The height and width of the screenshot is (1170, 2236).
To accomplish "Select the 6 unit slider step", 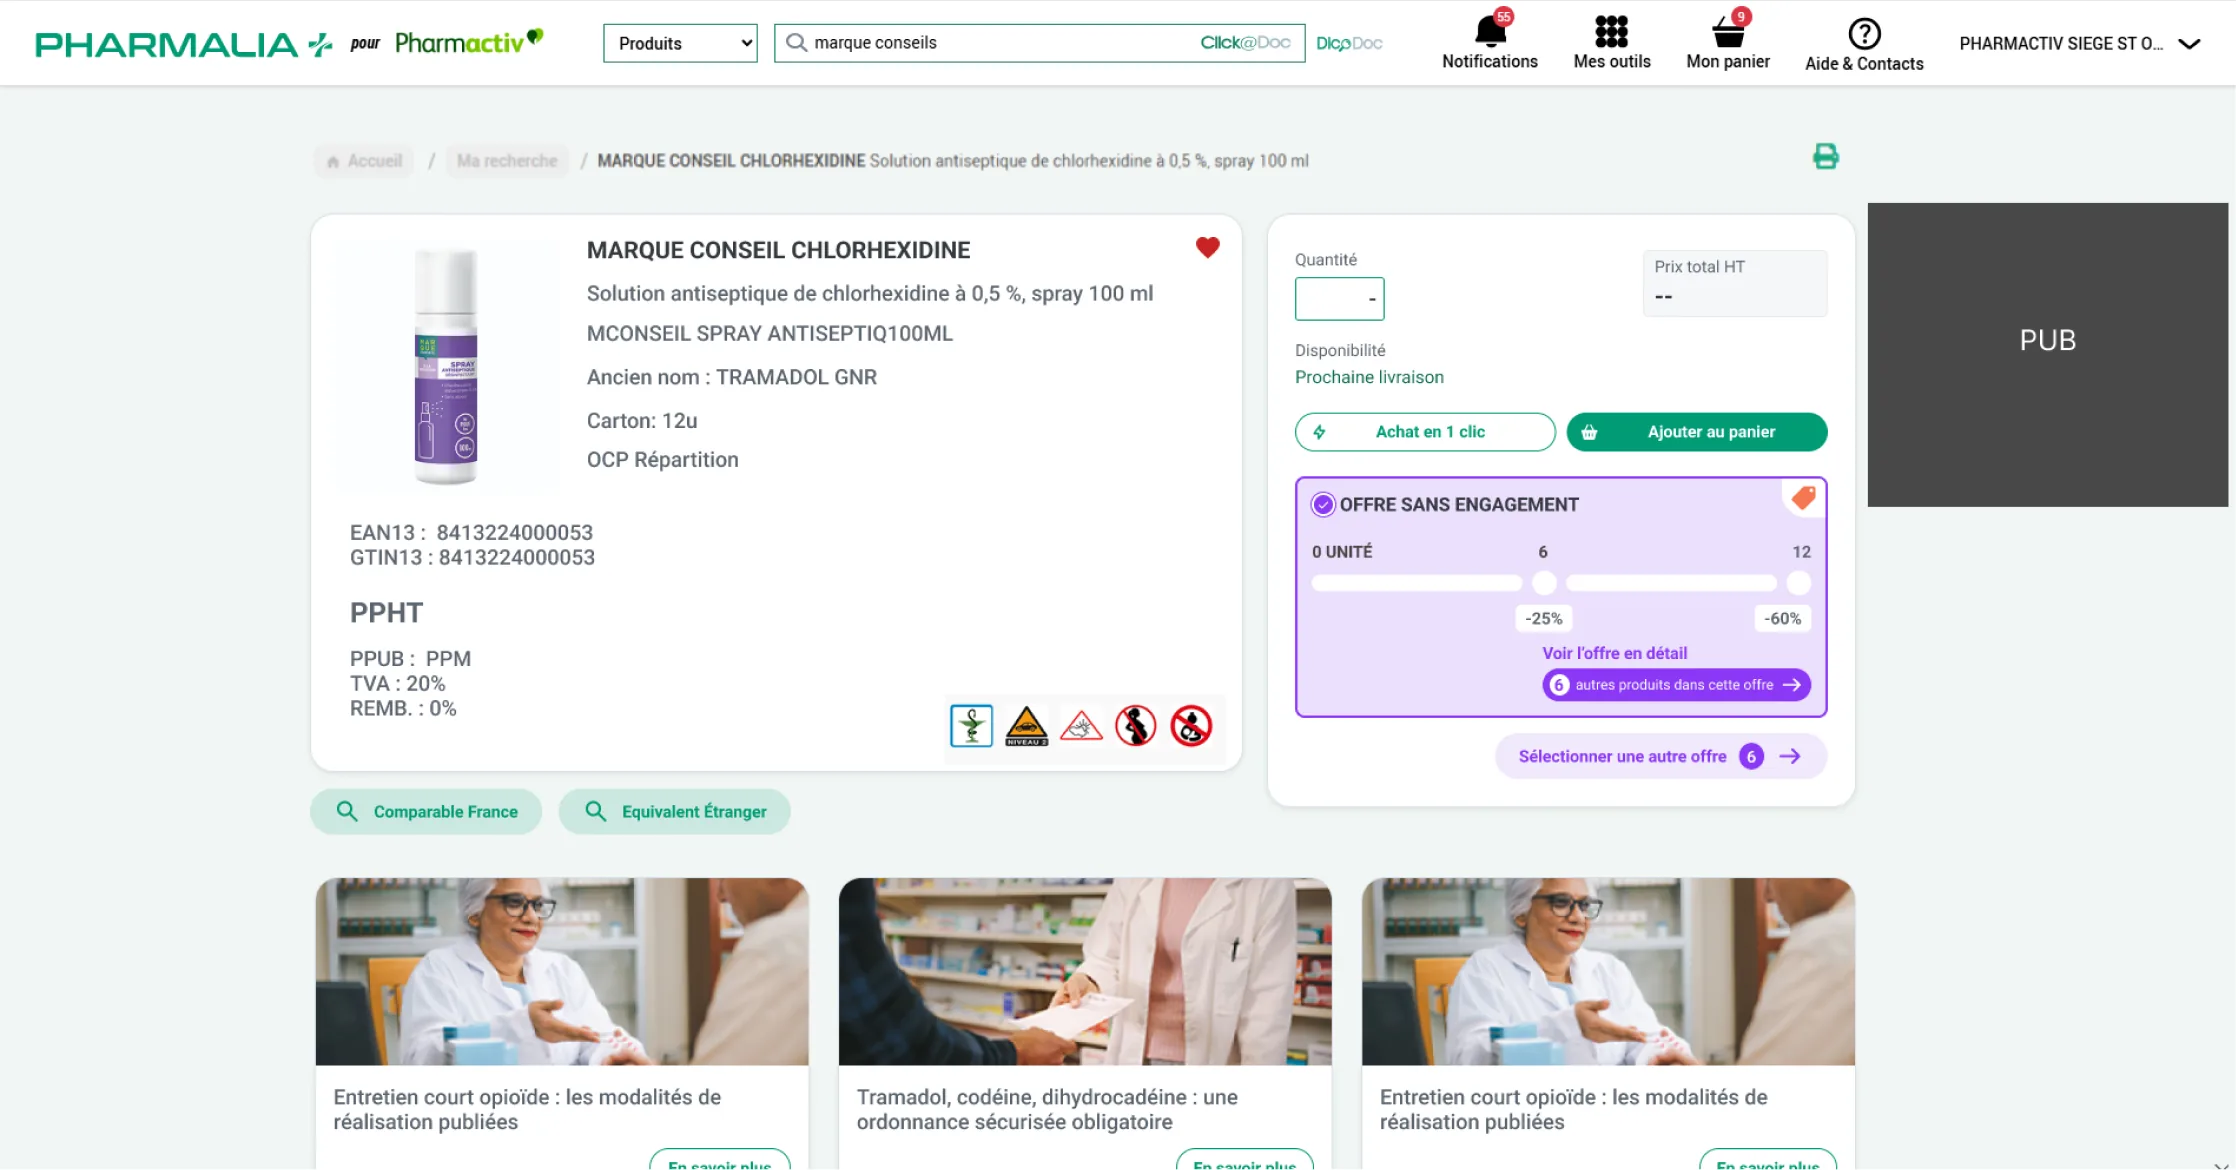I will 1545,583.
